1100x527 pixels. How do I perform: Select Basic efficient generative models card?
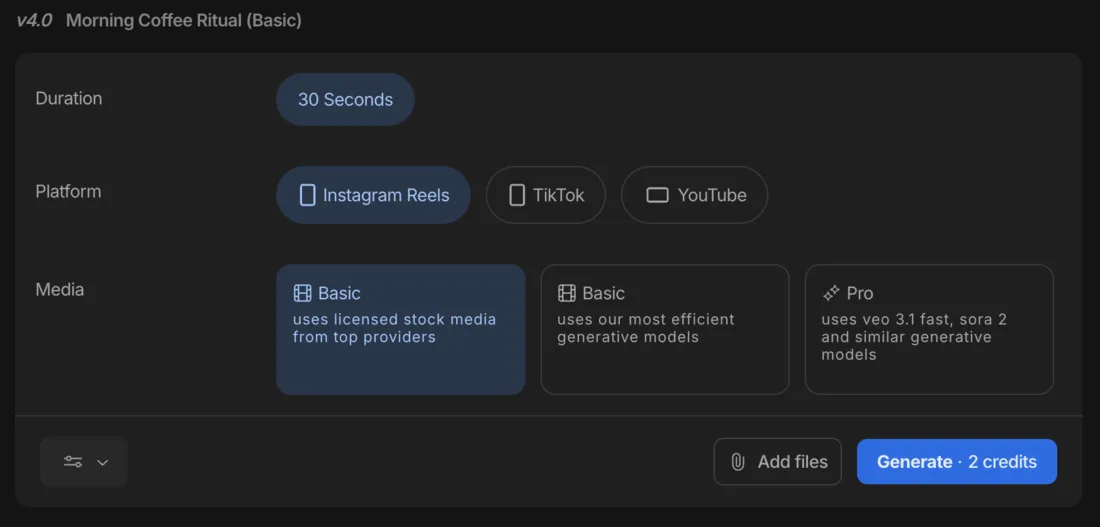(665, 329)
